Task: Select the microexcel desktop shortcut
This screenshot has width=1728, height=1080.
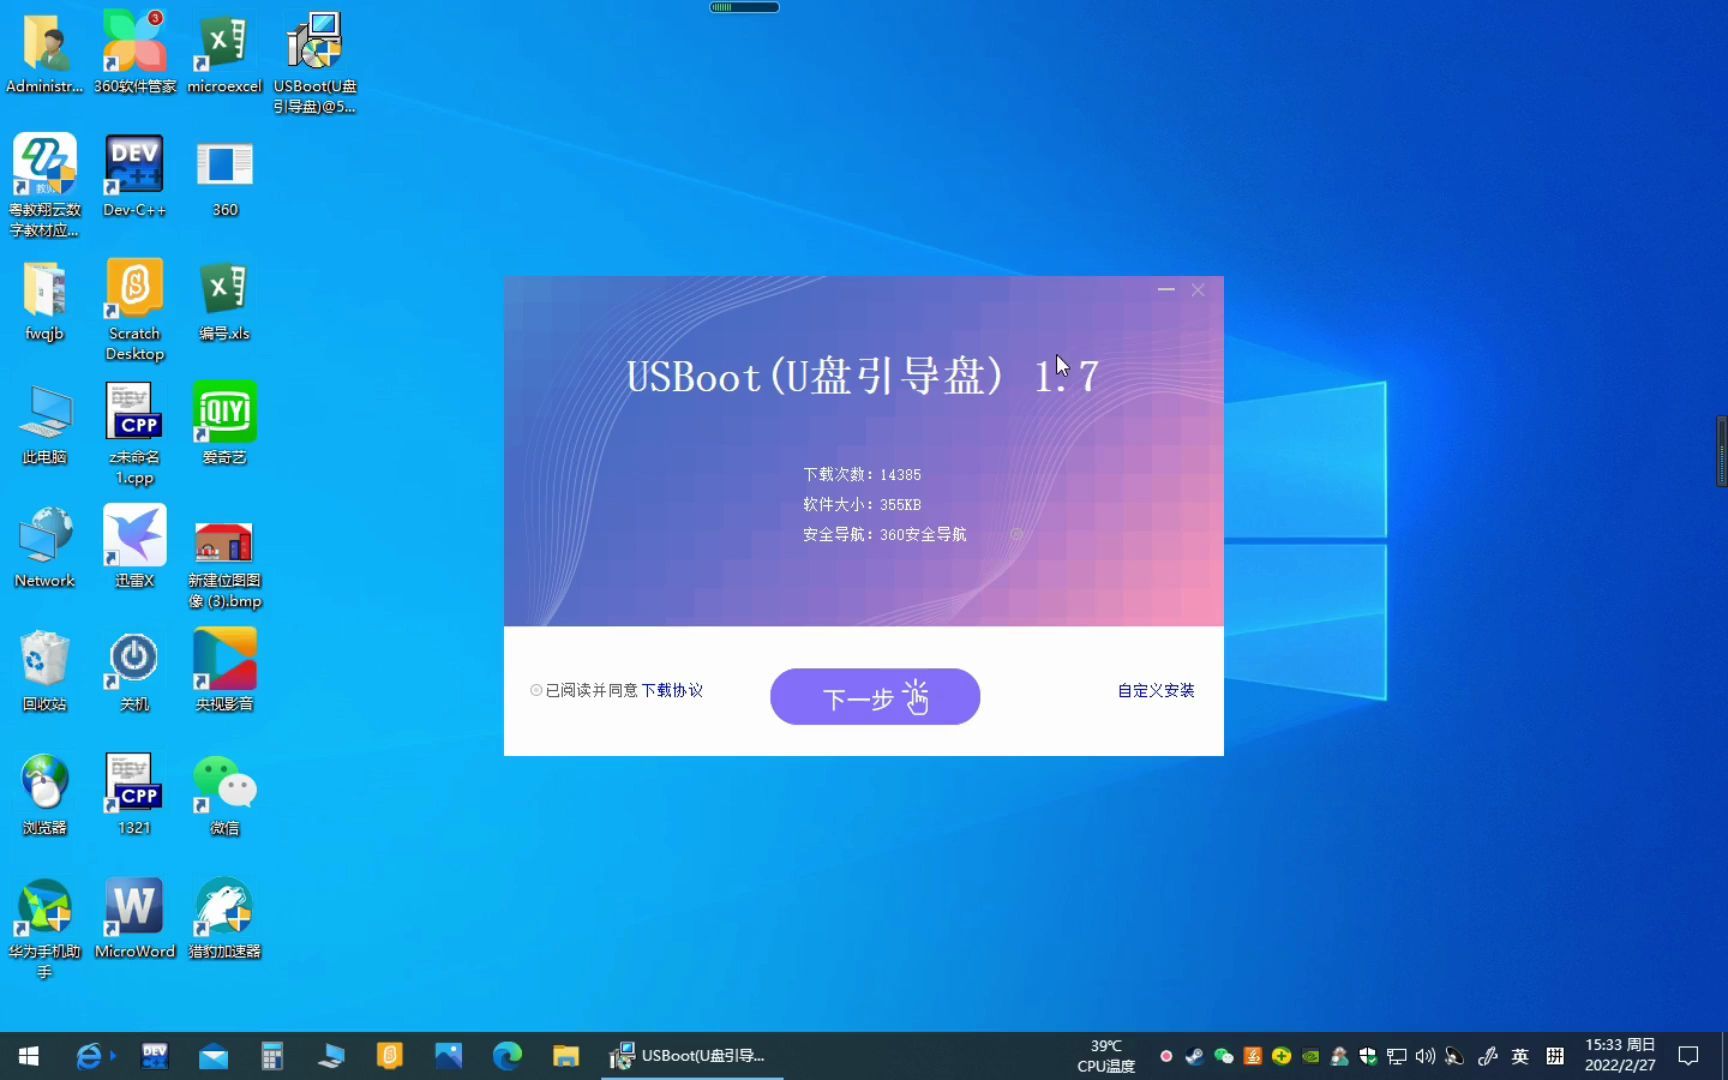Action: click(225, 55)
